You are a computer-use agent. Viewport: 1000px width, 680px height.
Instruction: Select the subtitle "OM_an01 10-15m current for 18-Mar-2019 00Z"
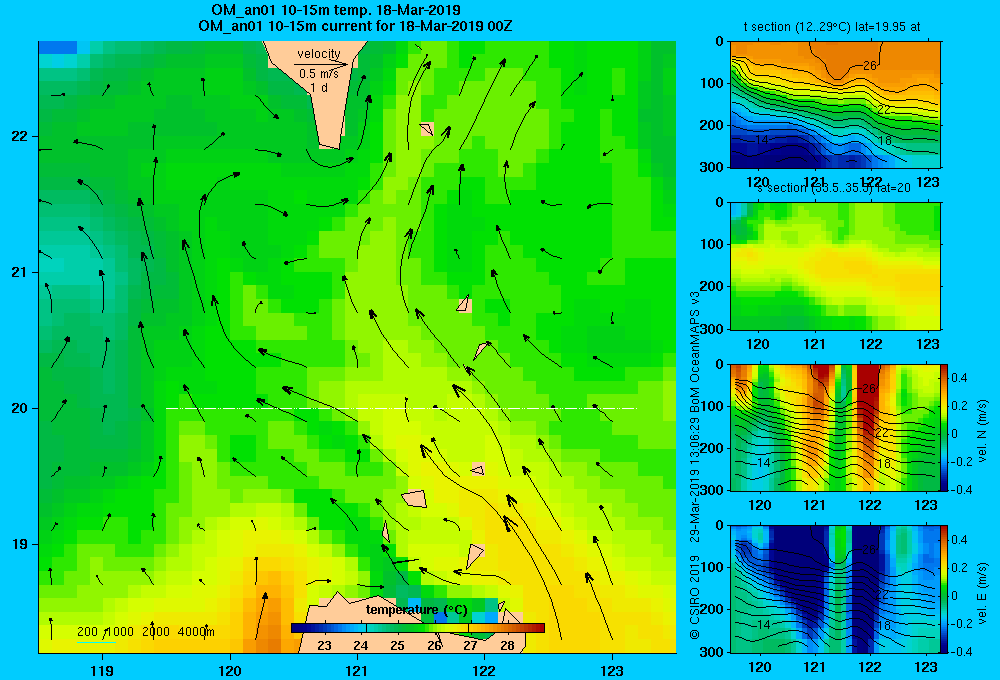pos(355,26)
